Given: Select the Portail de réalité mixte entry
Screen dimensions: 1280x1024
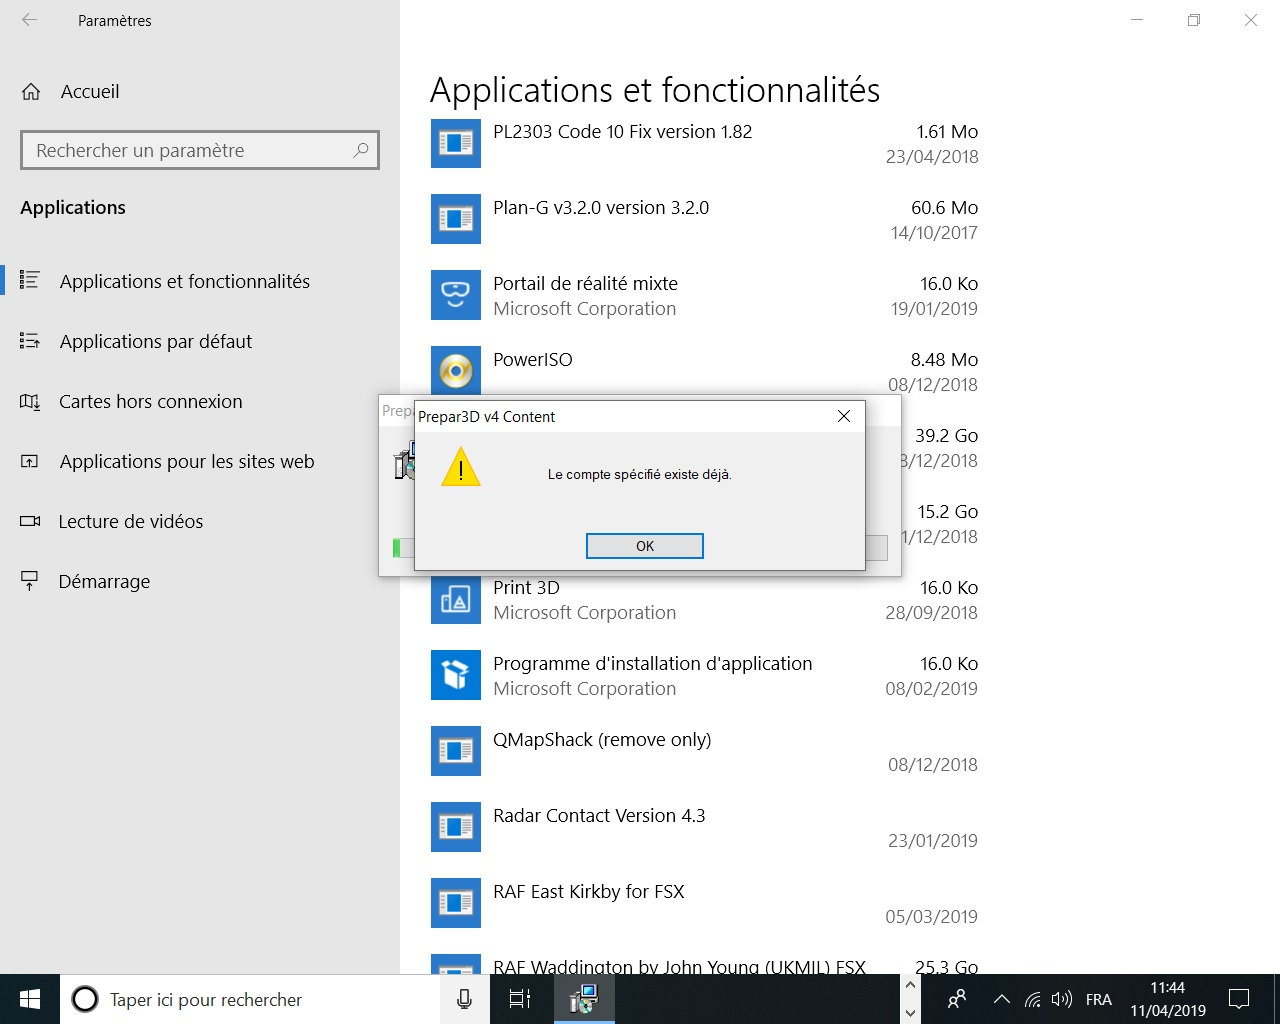Looking at the screenshot, I should click(705, 295).
